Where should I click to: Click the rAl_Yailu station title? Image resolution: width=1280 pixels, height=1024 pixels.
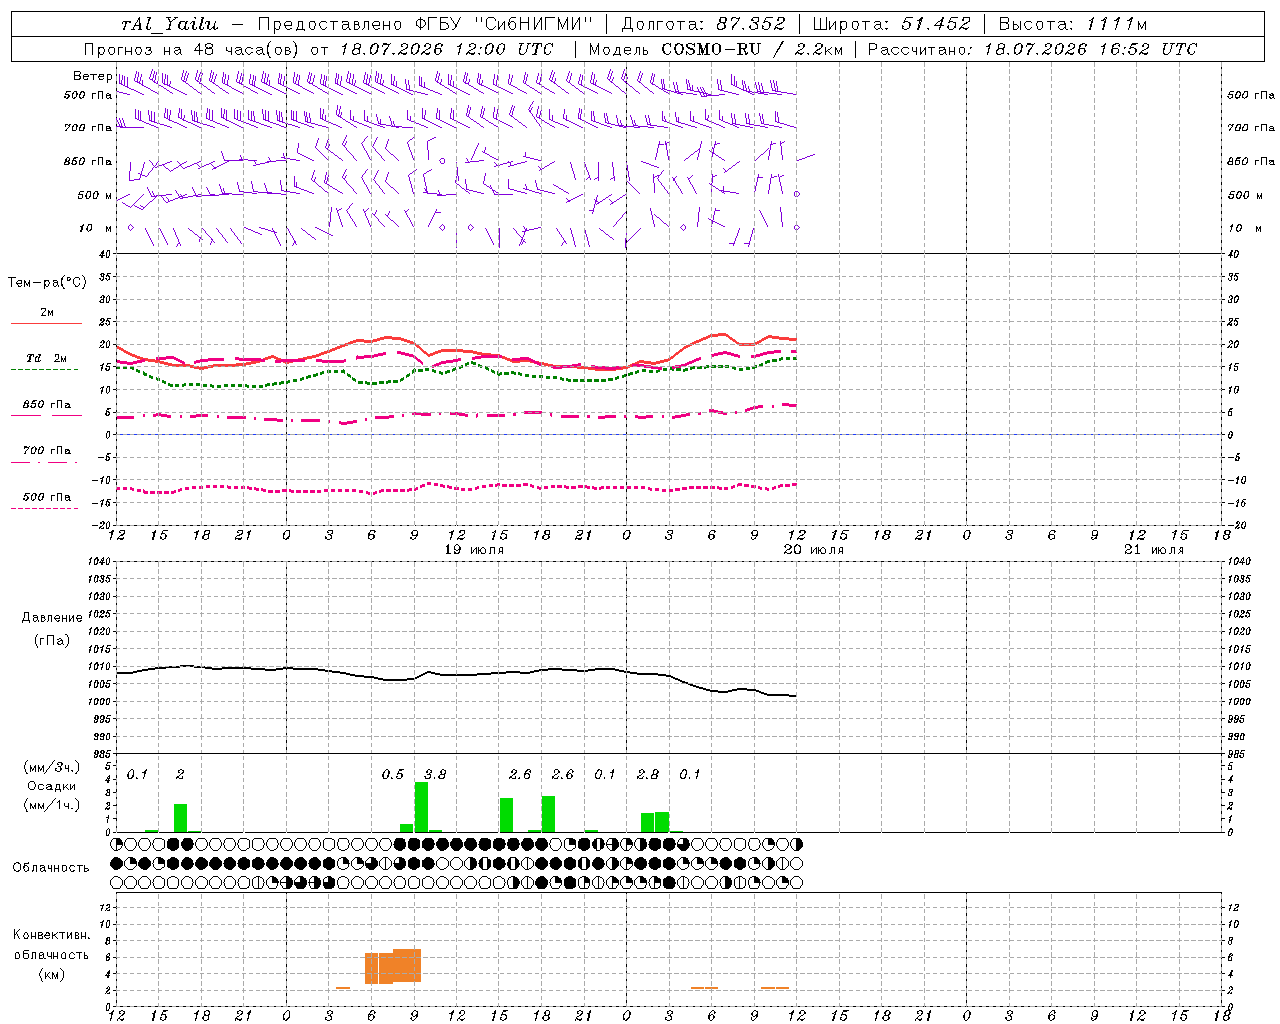[x=169, y=24]
